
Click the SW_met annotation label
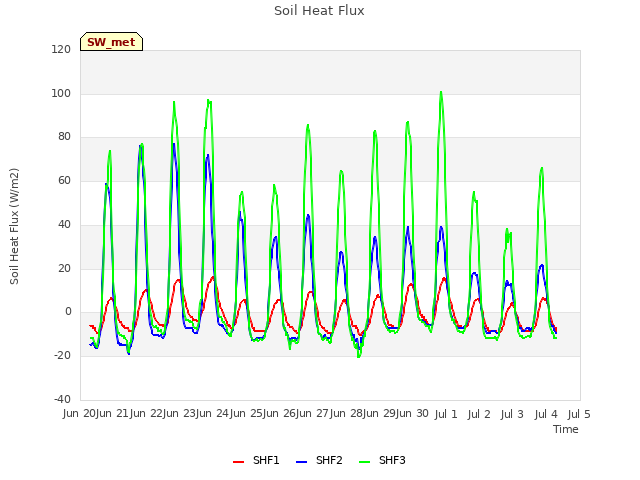point(111,42)
